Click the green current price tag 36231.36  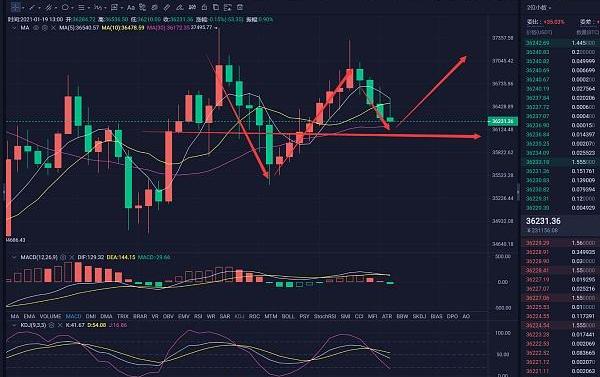click(503, 121)
